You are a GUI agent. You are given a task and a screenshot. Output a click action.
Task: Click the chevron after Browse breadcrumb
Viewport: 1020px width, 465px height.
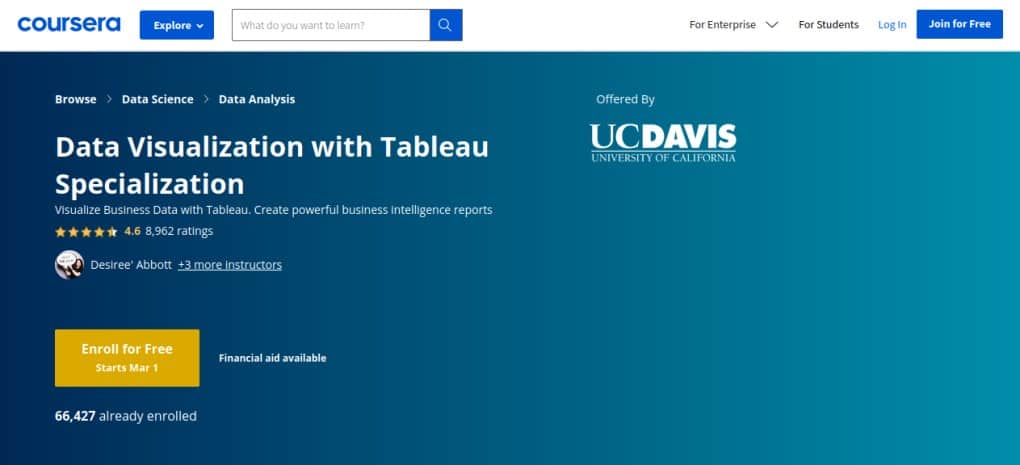(x=109, y=100)
